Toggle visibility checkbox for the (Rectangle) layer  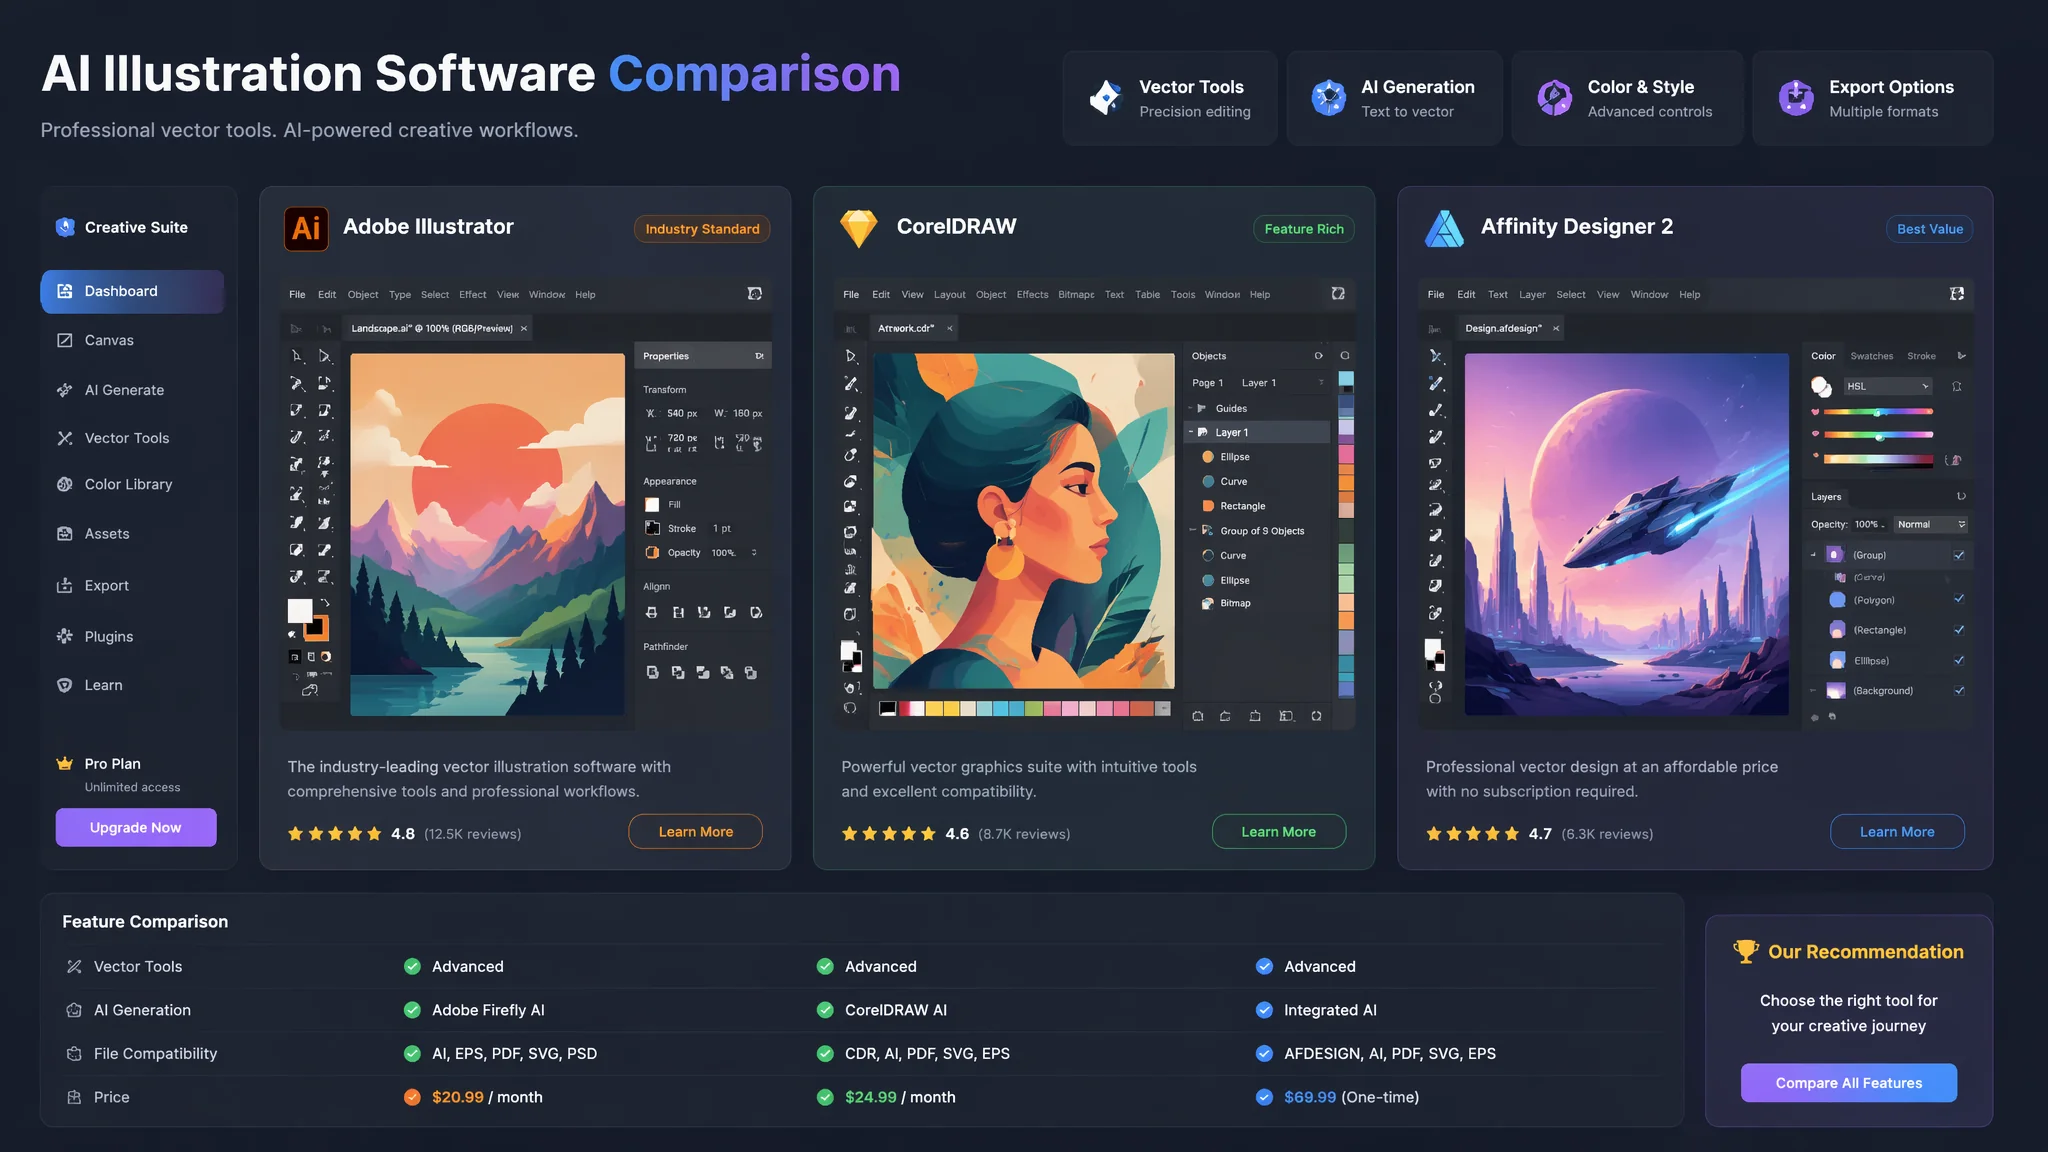(x=1959, y=630)
